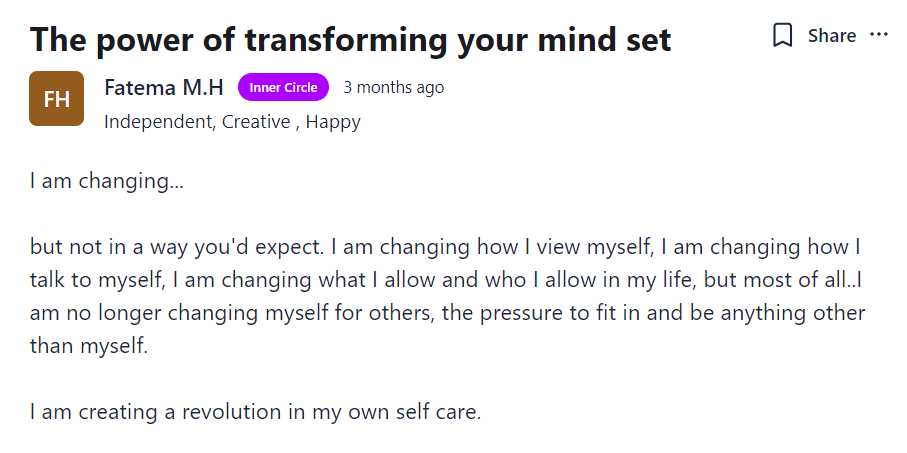Image resolution: width=907 pixels, height=453 pixels.
Task: Bookmark this post with the bookmark icon
Action: click(782, 36)
